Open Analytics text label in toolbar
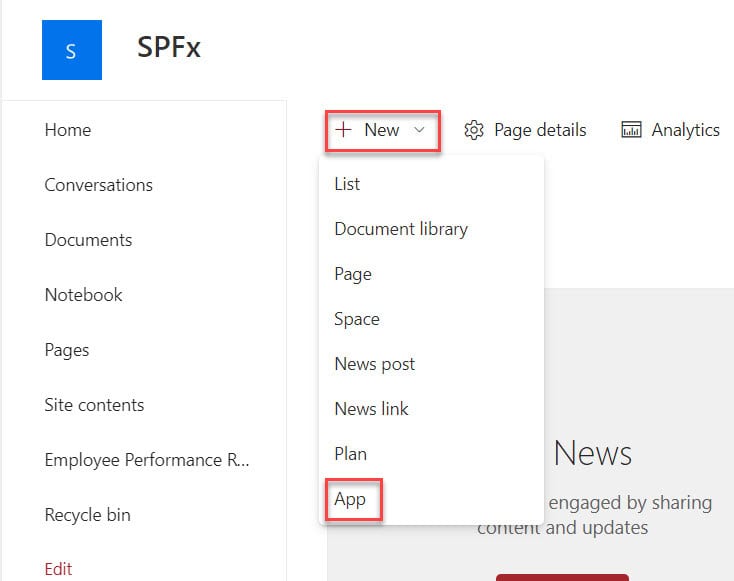 (685, 130)
